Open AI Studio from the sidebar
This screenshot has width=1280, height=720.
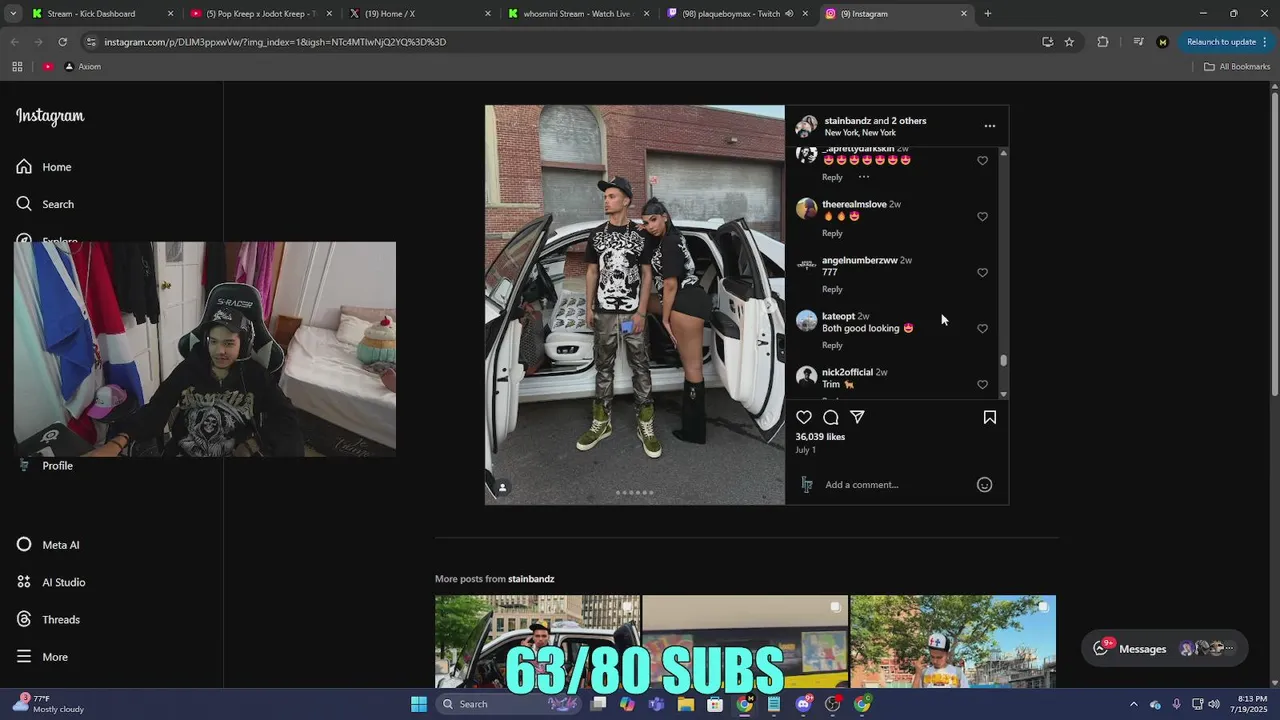click(x=51, y=582)
